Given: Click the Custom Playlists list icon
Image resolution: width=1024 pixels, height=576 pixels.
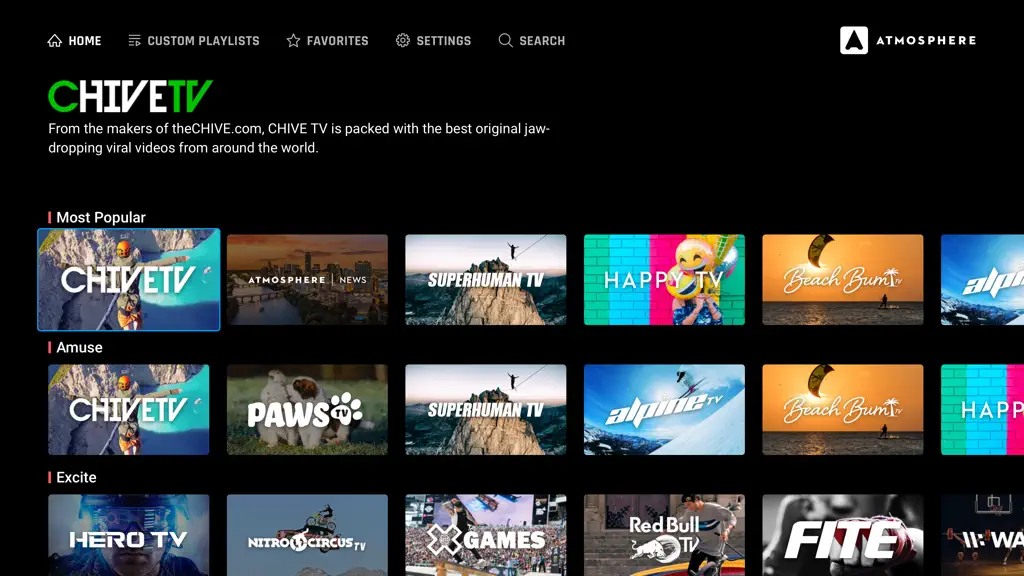Looking at the screenshot, I should pos(135,40).
